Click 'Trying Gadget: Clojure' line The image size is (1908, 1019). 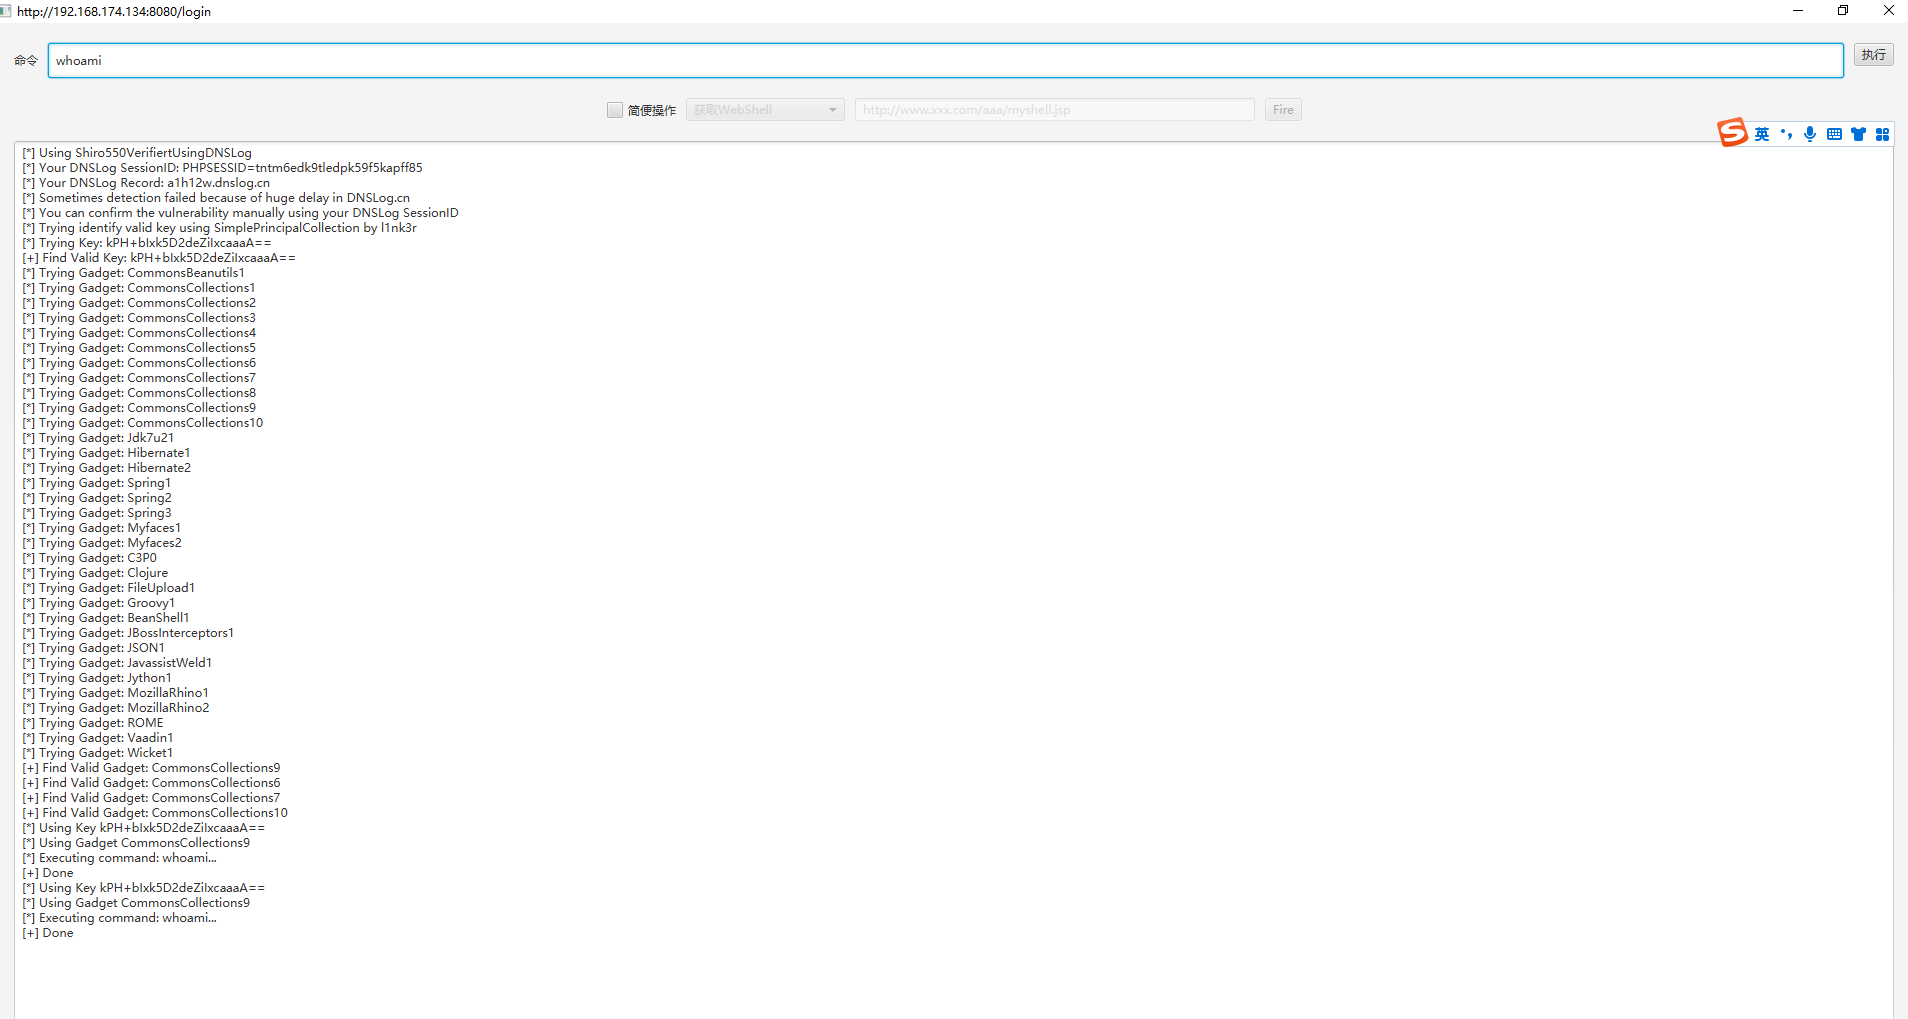click(x=95, y=573)
